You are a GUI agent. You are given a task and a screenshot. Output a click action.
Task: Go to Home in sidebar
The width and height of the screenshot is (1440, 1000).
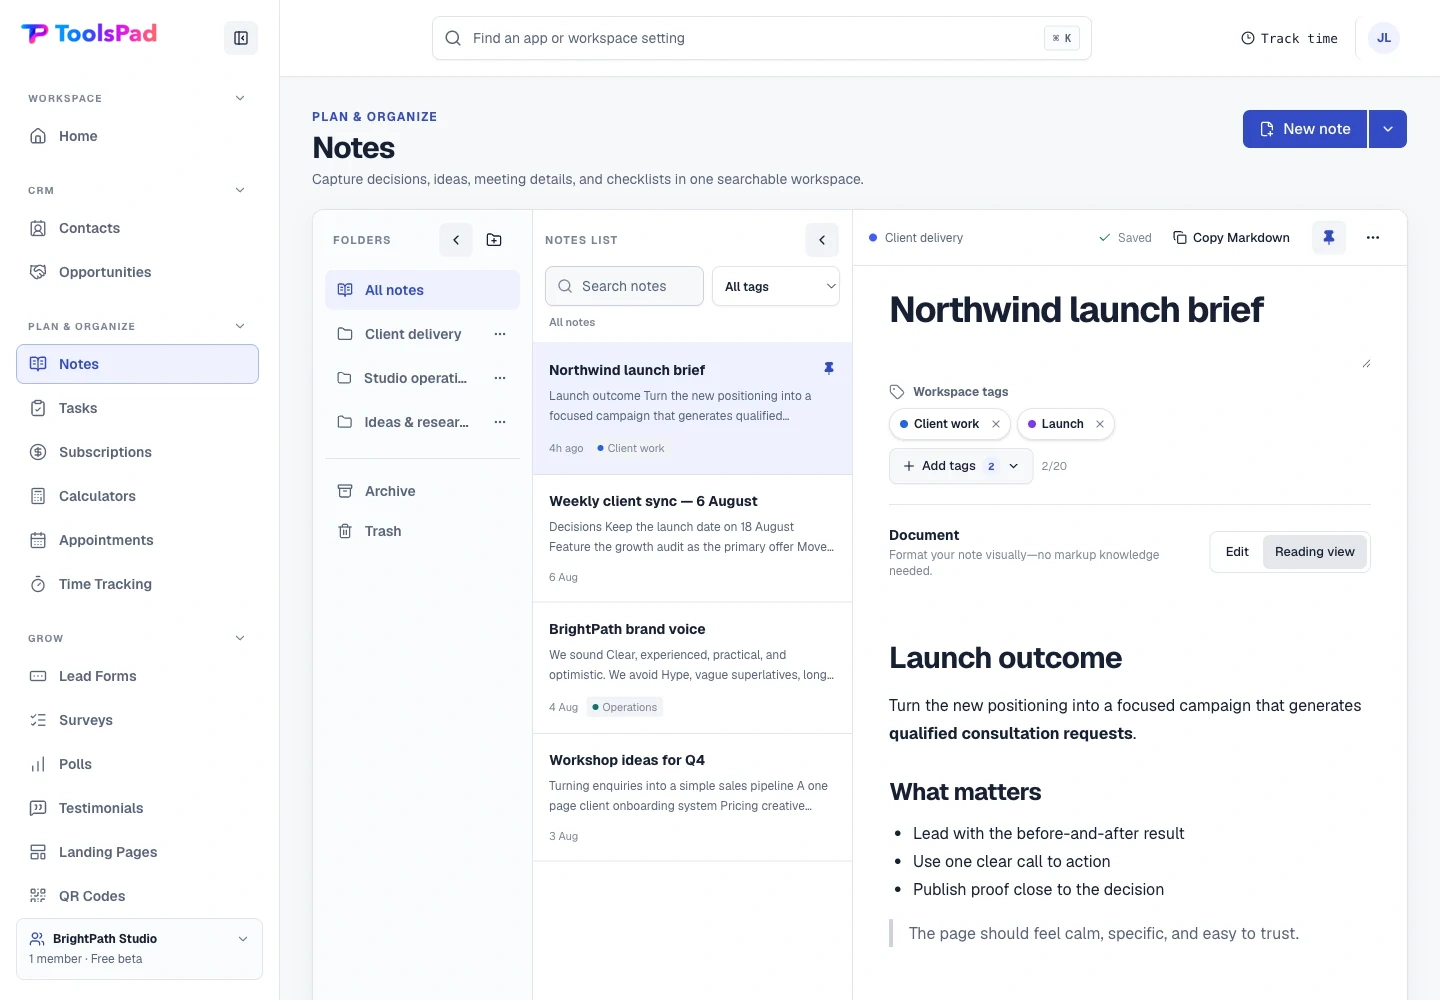[138, 136]
